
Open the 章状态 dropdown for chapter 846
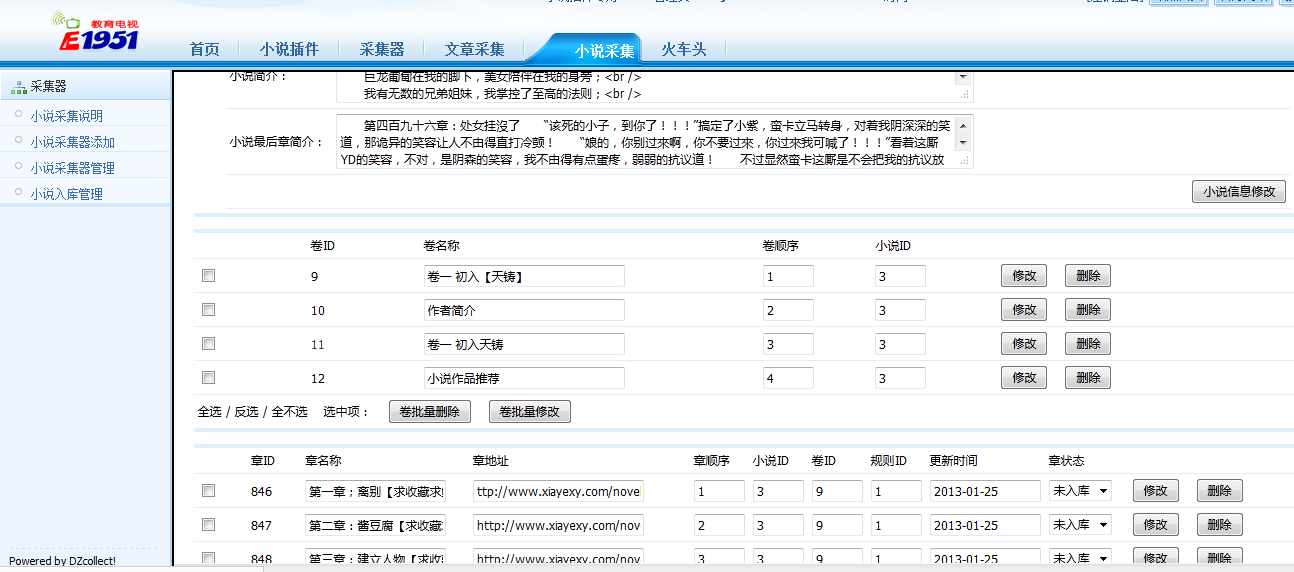[1080, 491]
